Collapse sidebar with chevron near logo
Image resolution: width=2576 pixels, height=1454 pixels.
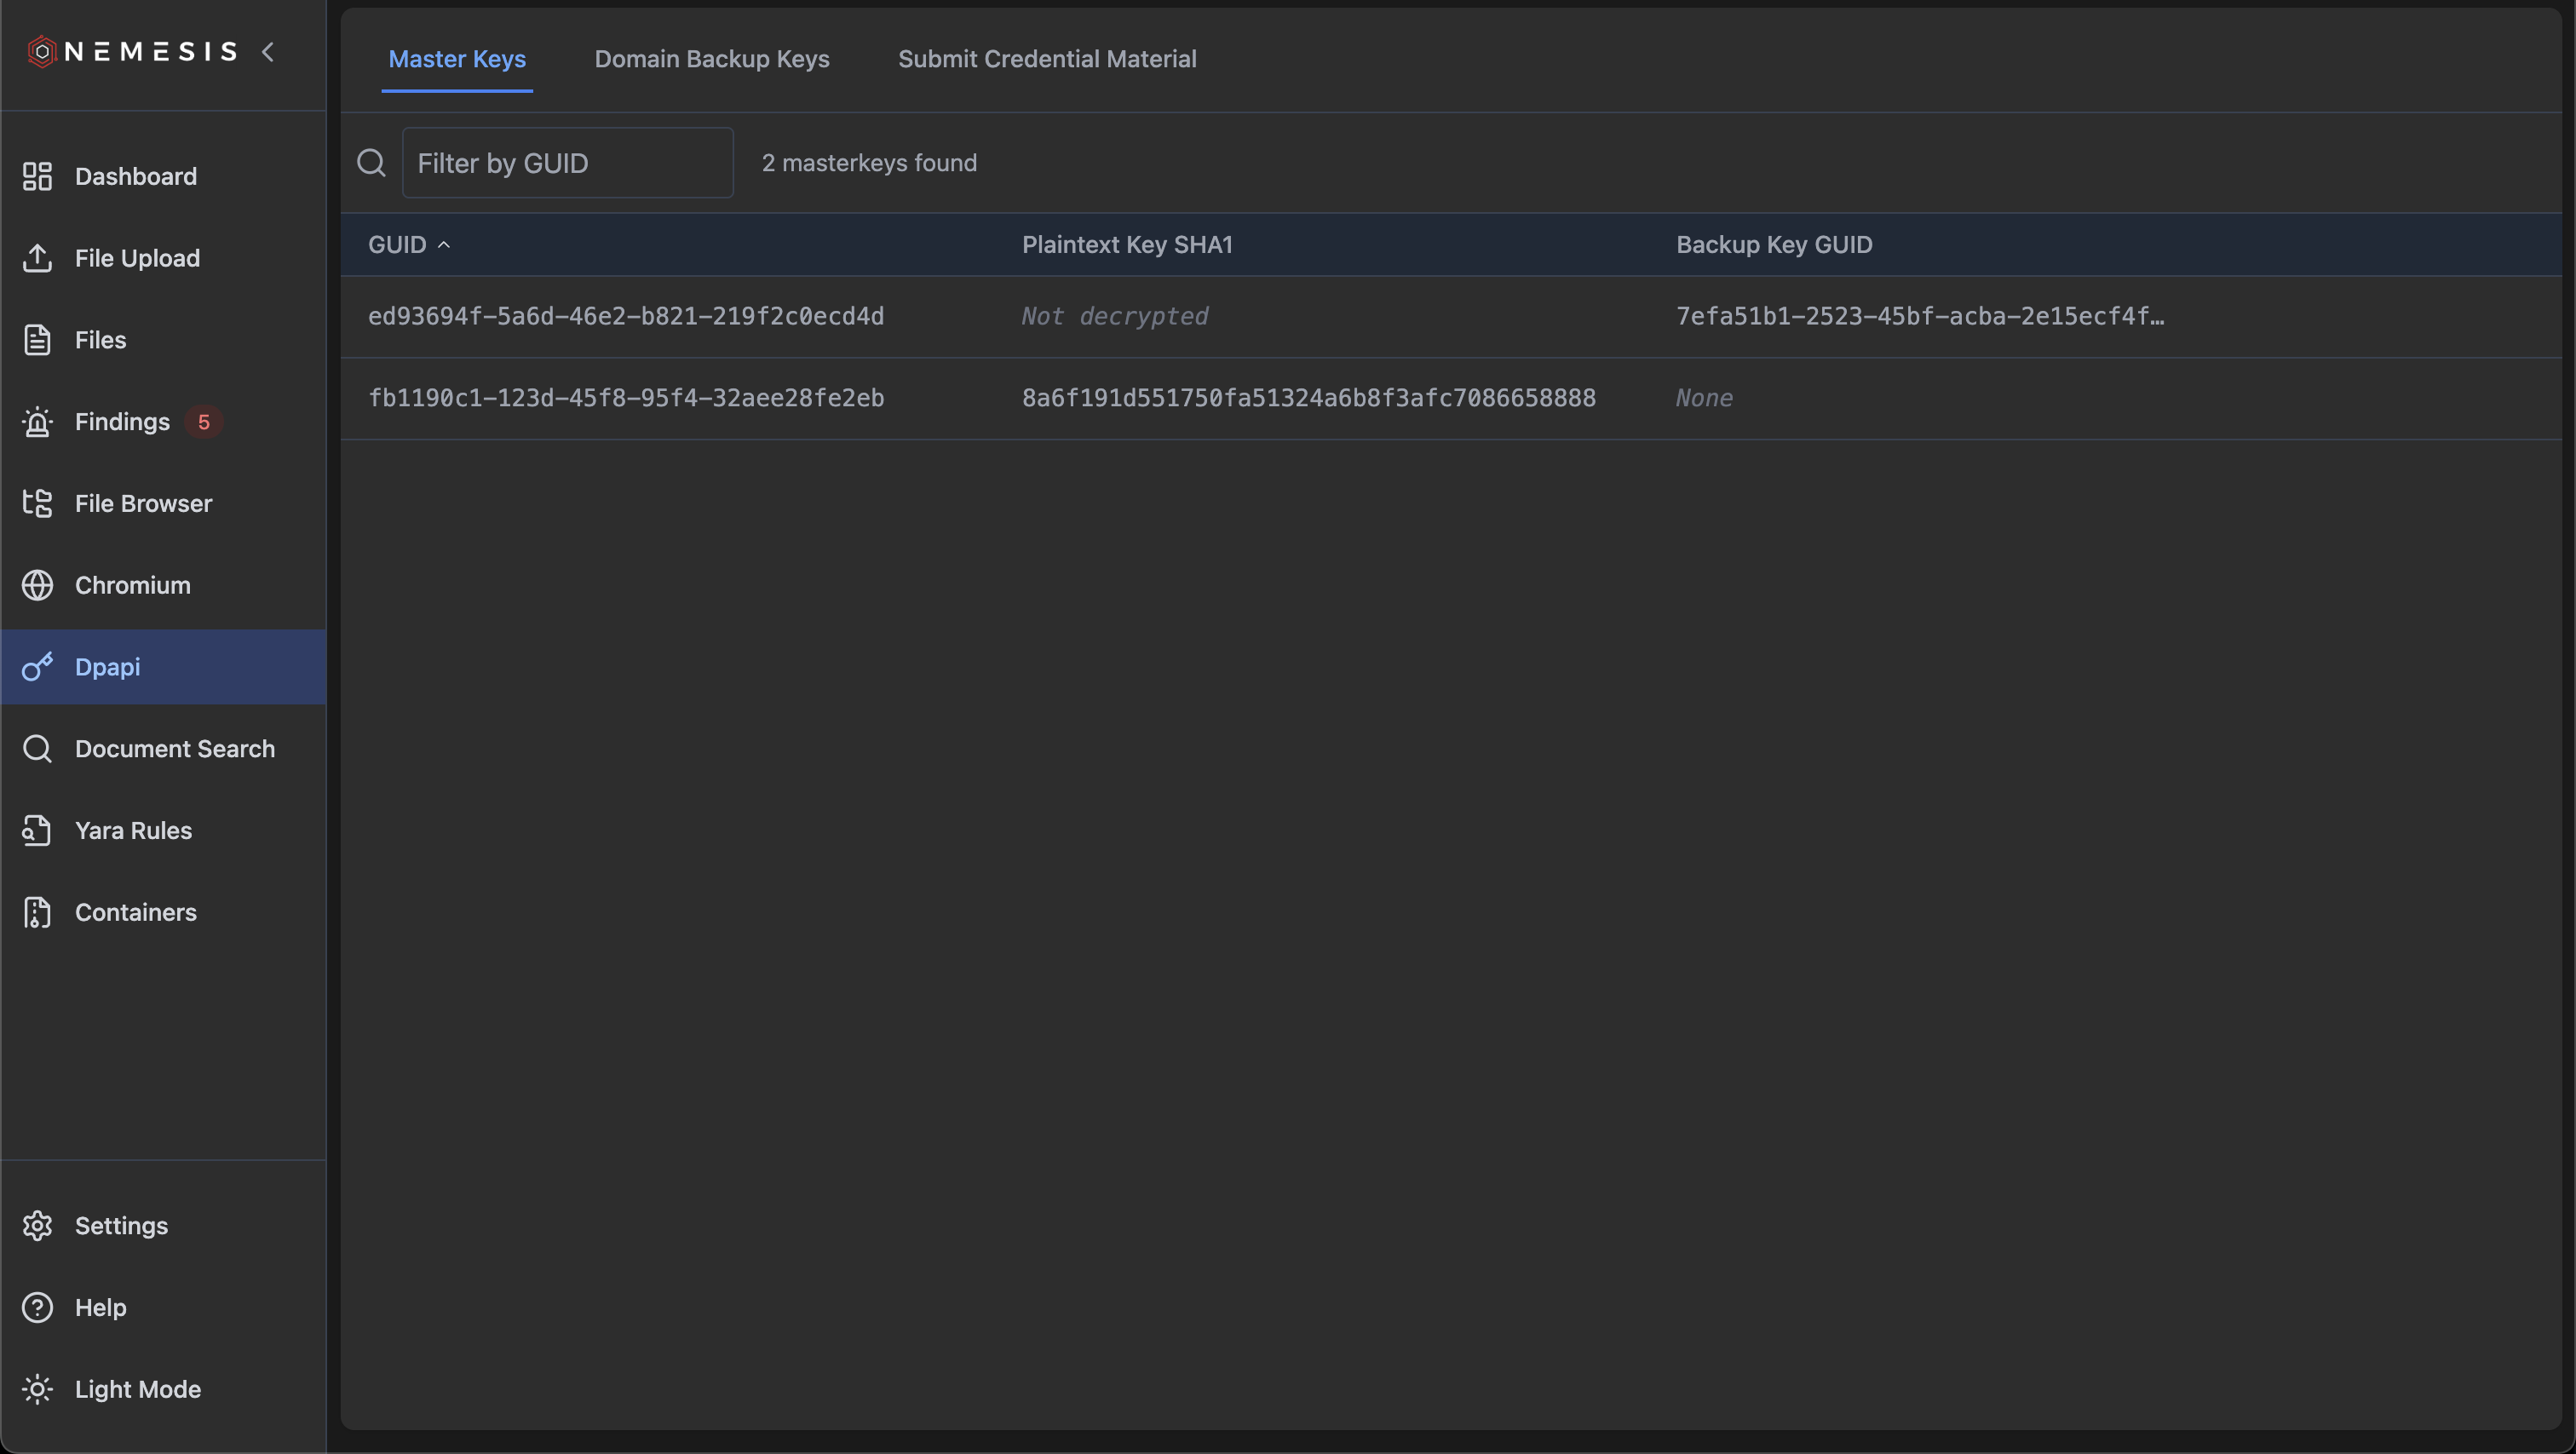pyautogui.click(x=267, y=51)
